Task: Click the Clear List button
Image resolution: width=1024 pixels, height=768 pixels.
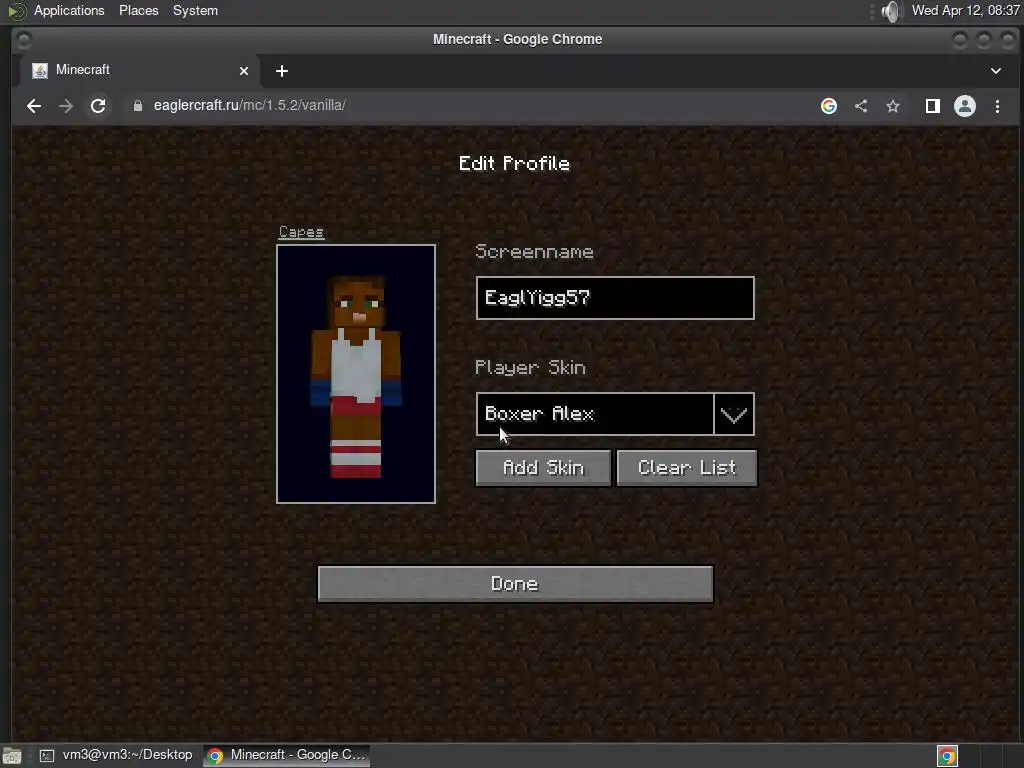Action: coord(687,468)
